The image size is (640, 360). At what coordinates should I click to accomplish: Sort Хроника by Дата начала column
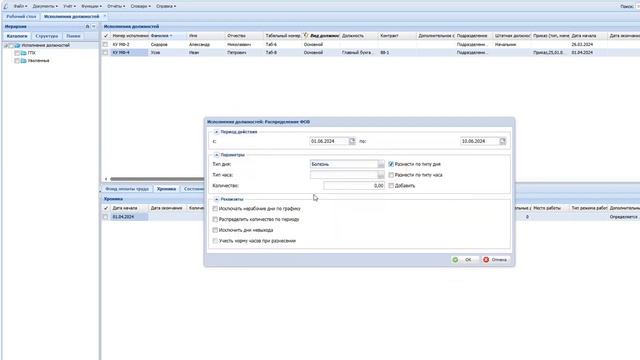point(129,208)
